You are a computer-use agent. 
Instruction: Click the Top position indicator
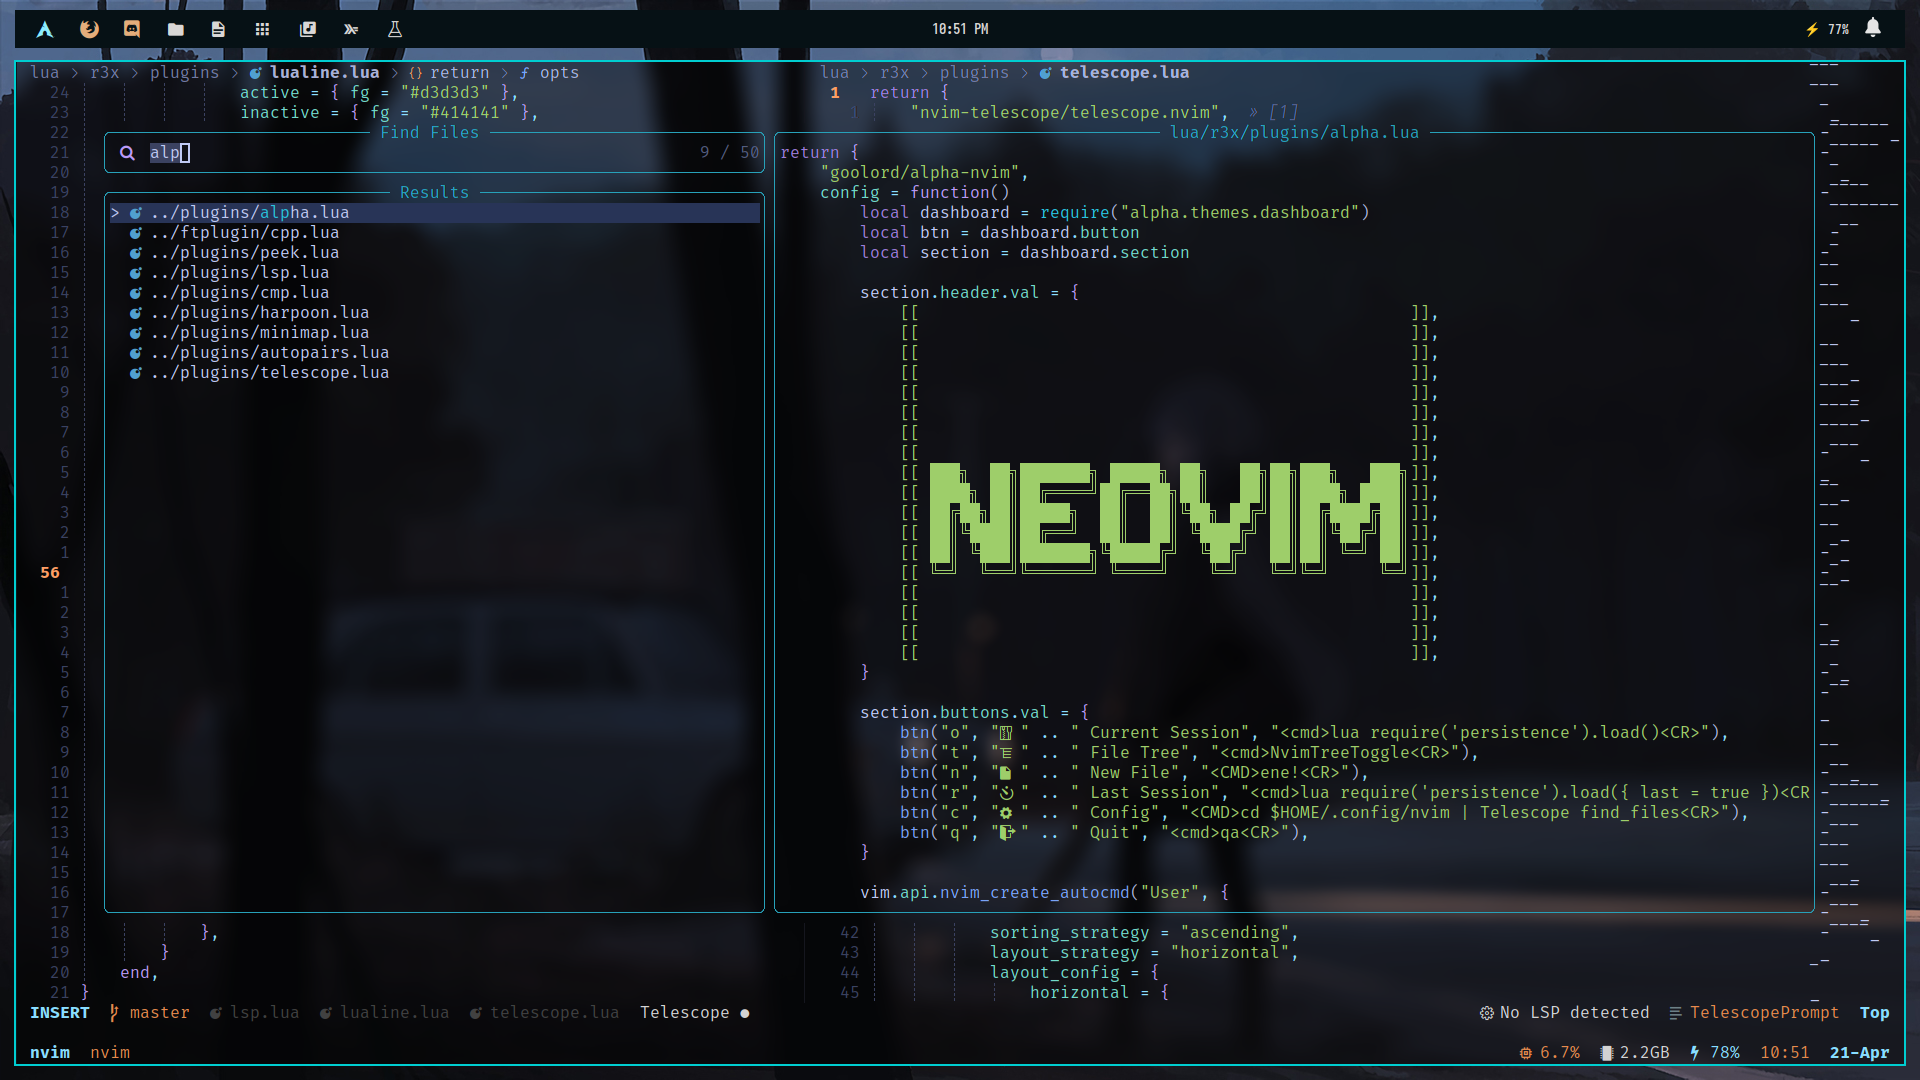pyautogui.click(x=1875, y=1013)
